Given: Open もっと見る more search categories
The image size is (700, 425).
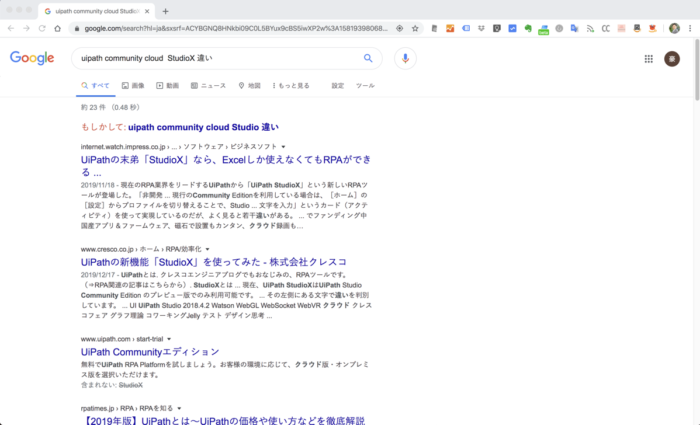Looking at the screenshot, I should point(291,85).
